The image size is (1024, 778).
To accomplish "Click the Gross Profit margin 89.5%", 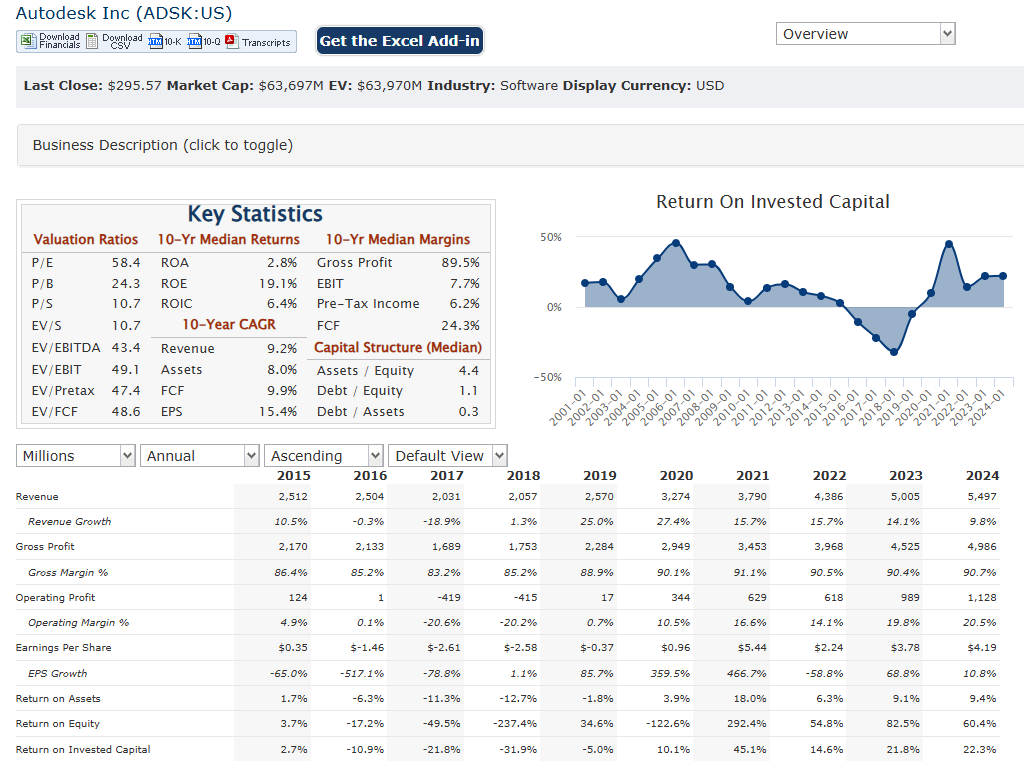I will [460, 263].
